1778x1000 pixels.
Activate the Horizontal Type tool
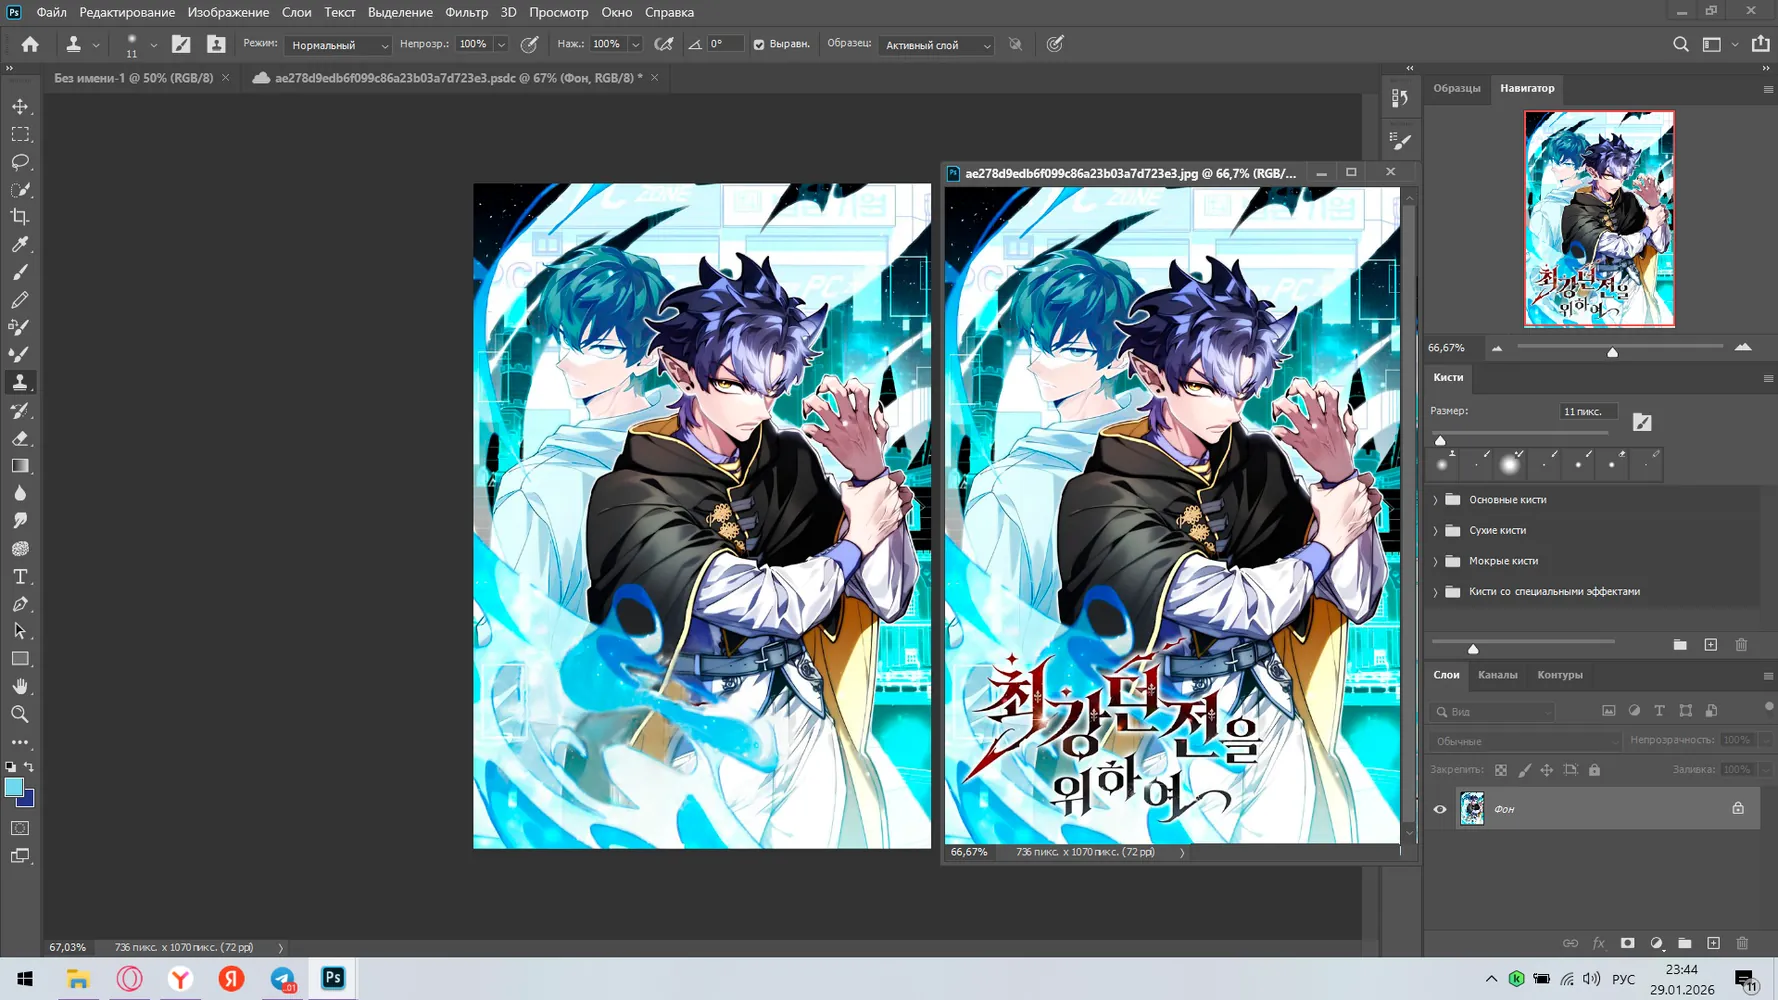click(x=20, y=577)
